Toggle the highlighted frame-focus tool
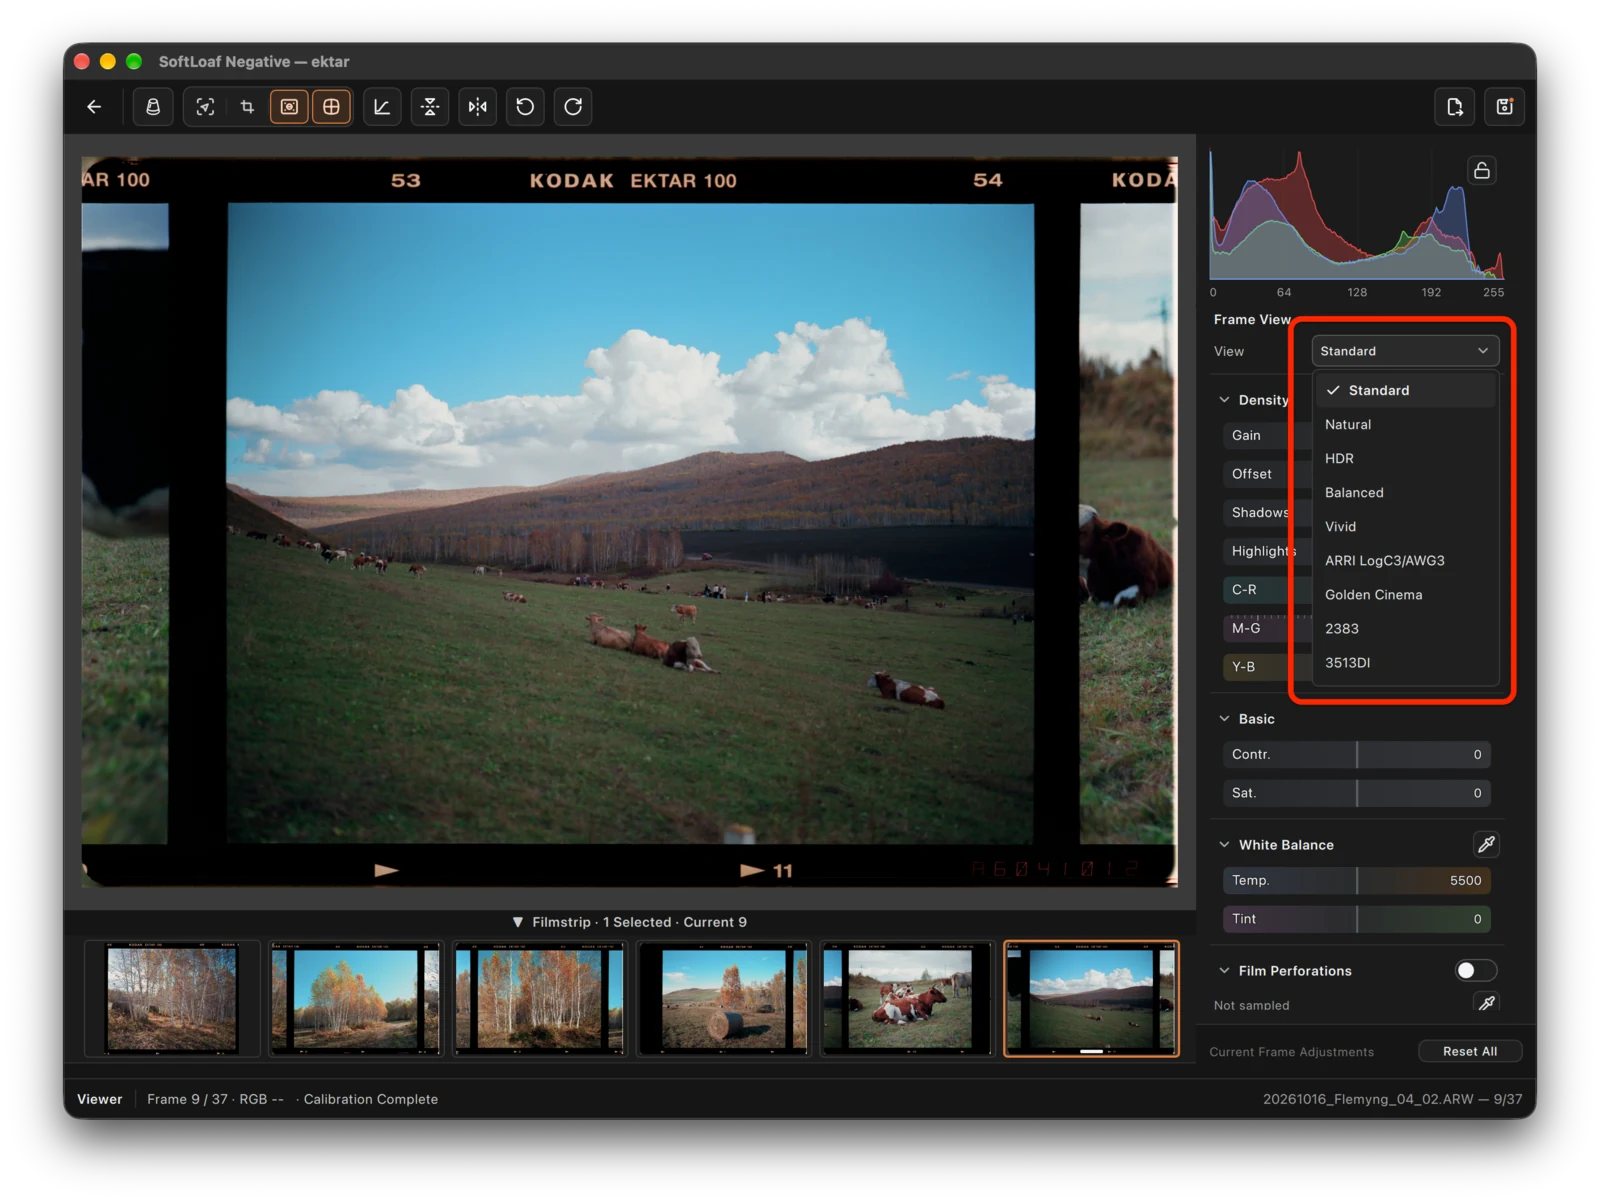 289,107
